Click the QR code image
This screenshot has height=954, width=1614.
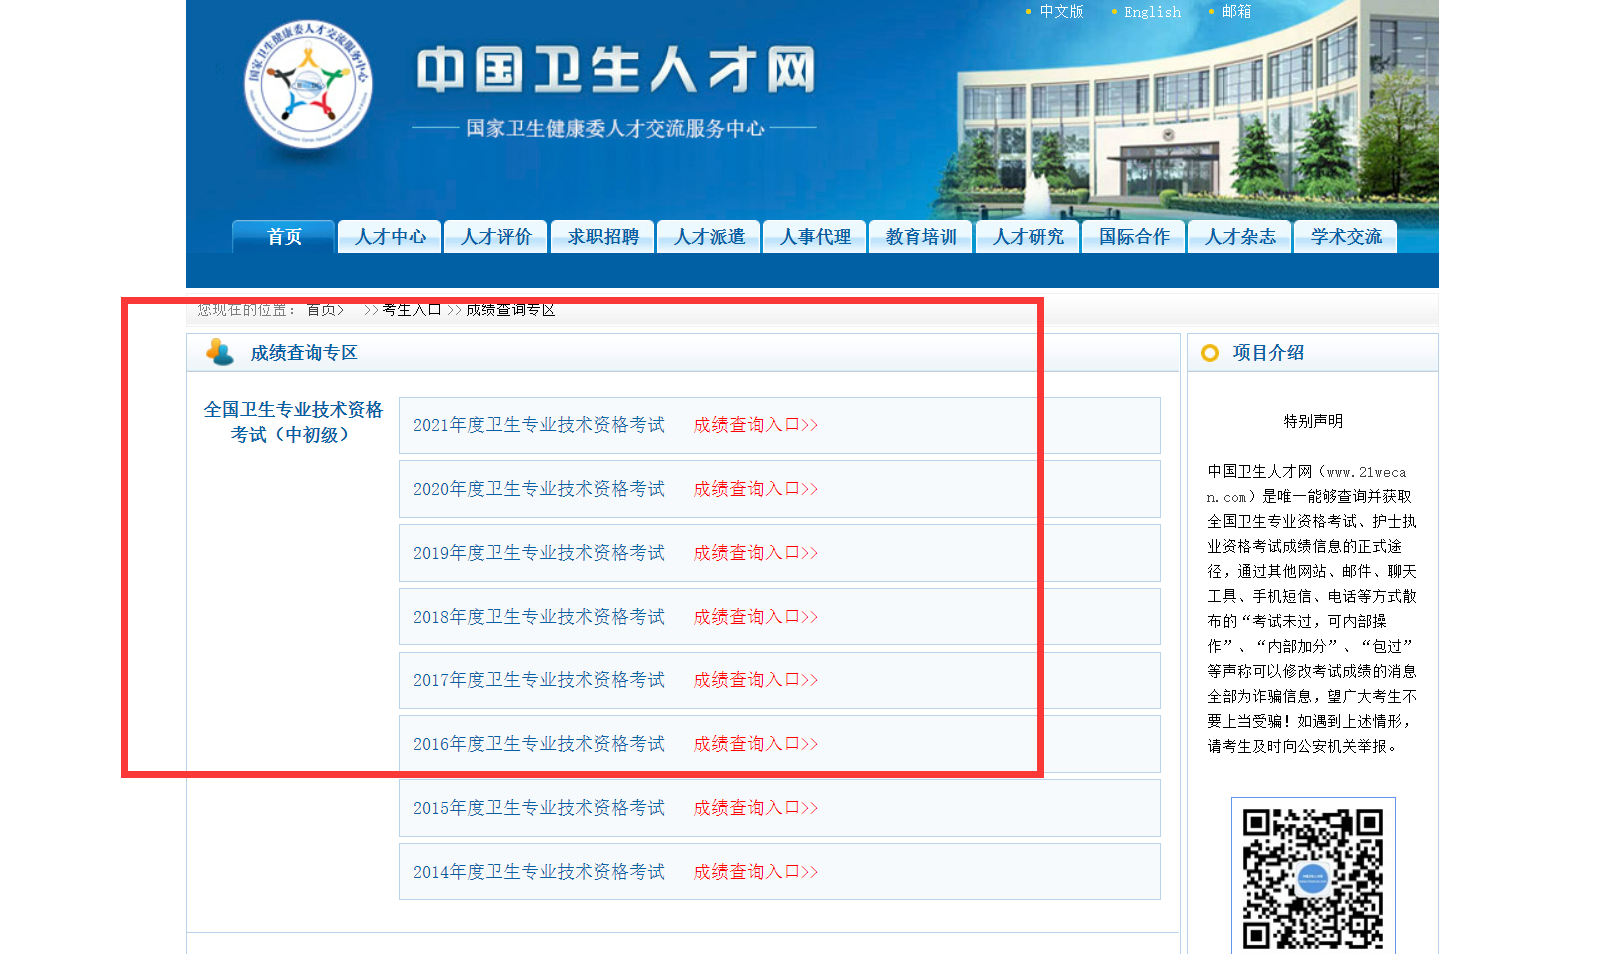(x=1312, y=877)
